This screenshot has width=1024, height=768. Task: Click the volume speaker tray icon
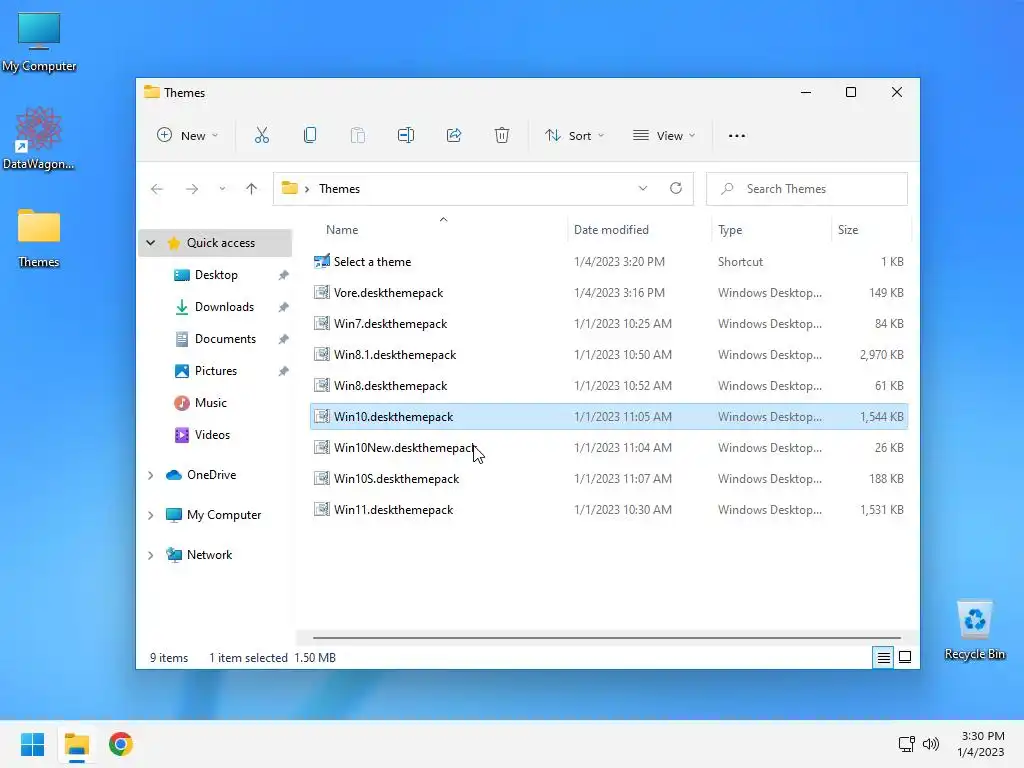[x=931, y=744]
